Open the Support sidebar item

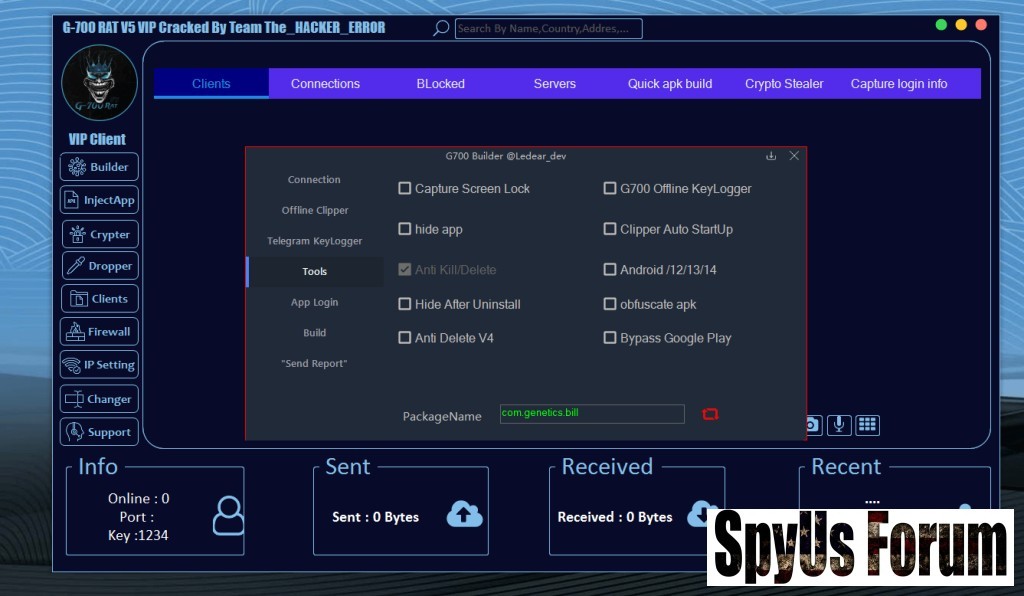coord(99,432)
